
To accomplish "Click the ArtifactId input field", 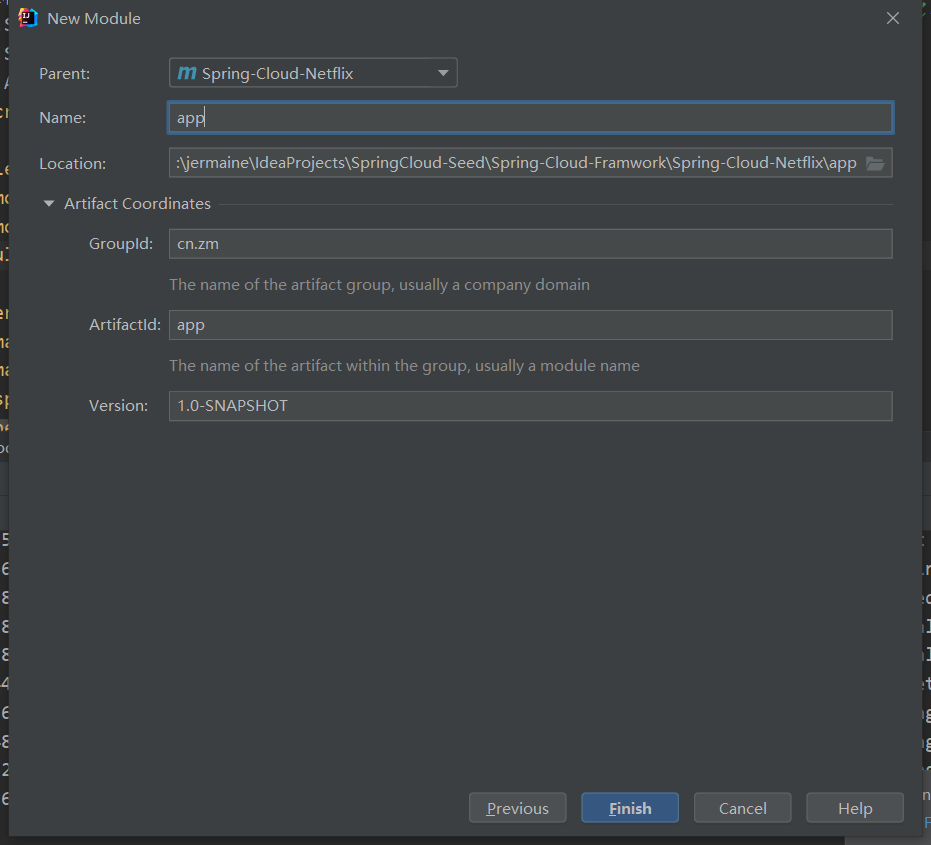I will 531,325.
